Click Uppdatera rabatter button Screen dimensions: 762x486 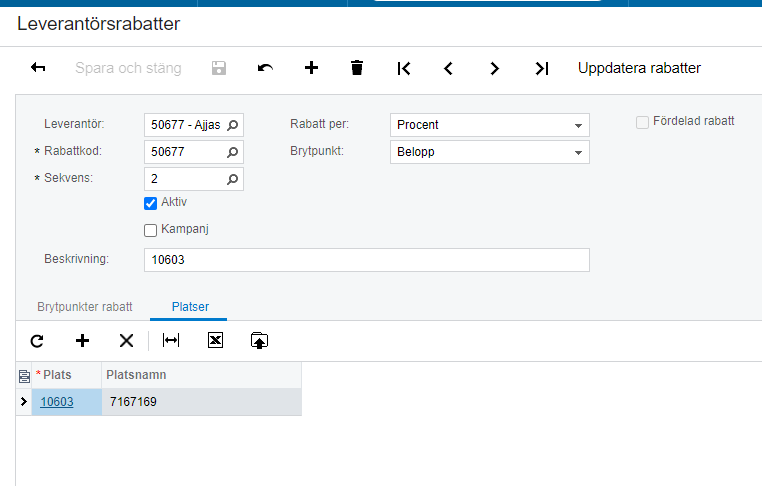(x=639, y=68)
